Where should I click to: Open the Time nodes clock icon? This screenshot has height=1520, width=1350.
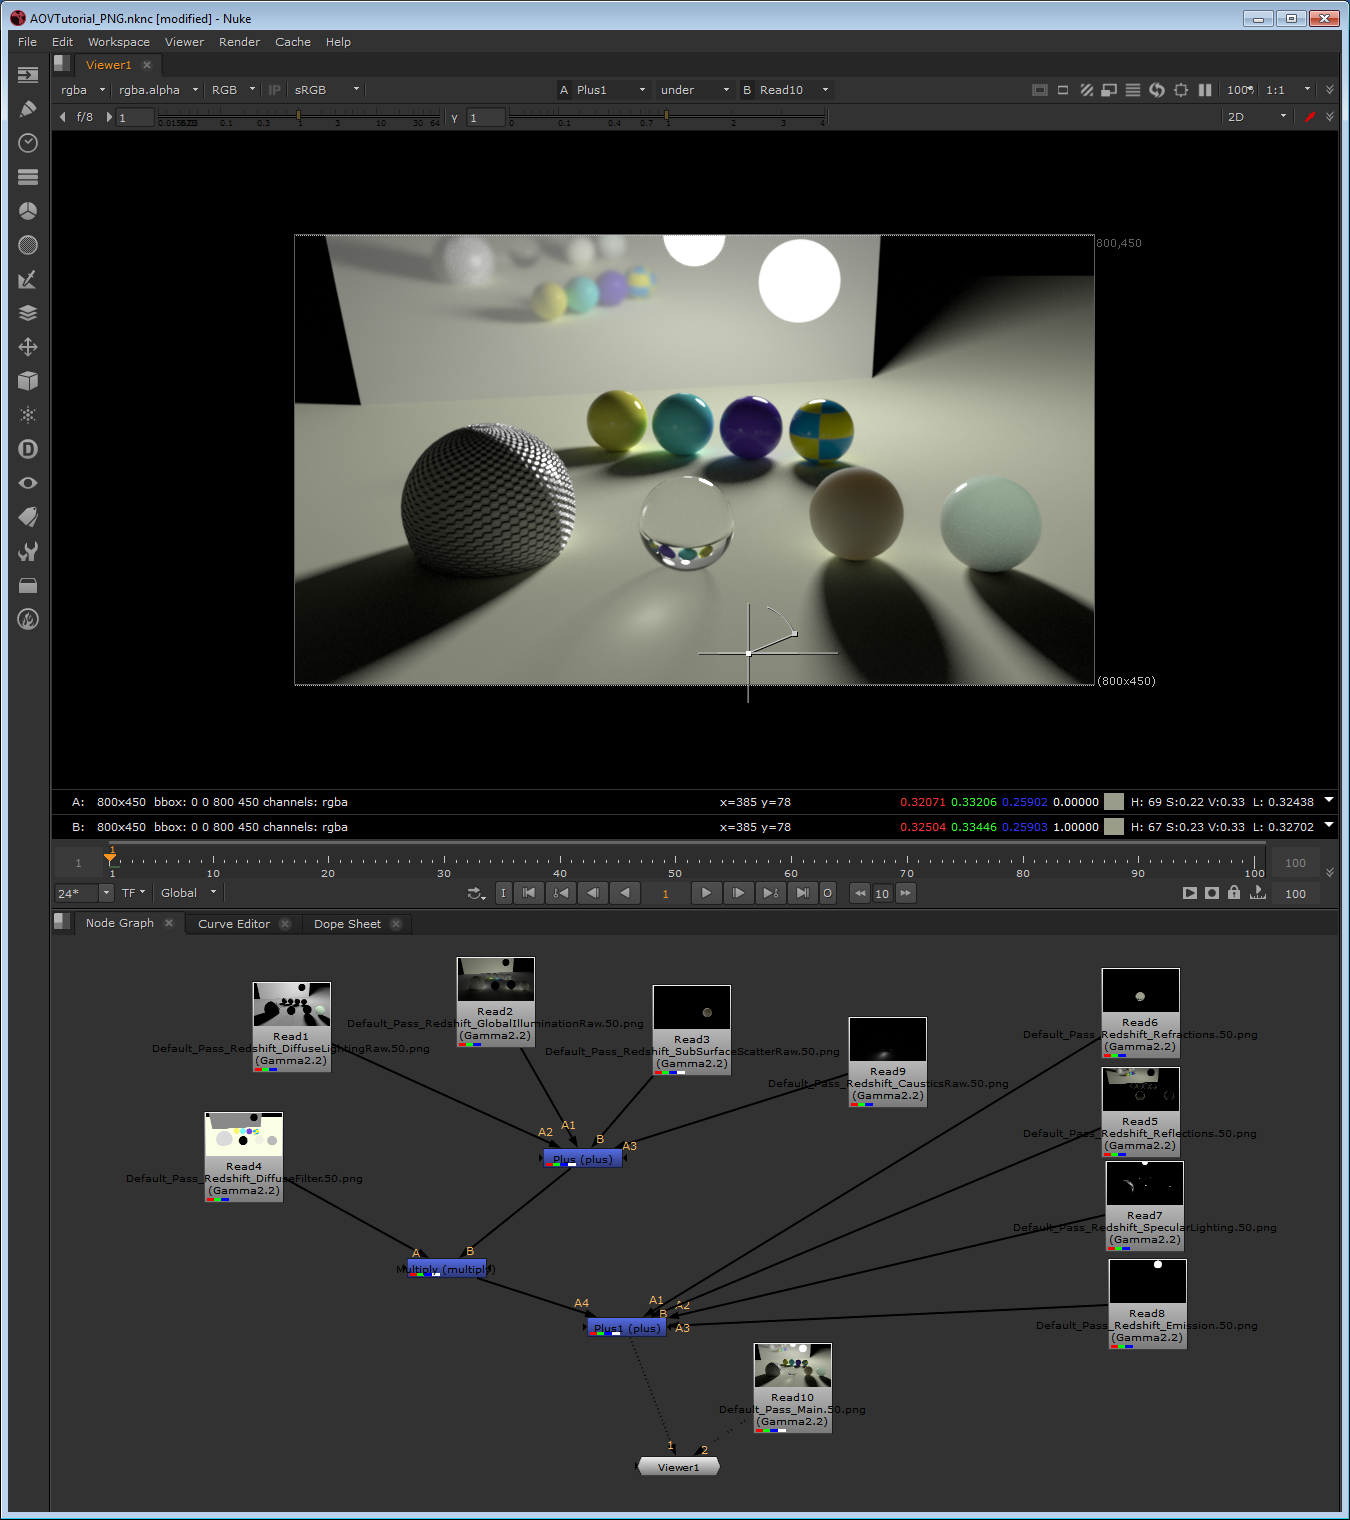[28, 143]
